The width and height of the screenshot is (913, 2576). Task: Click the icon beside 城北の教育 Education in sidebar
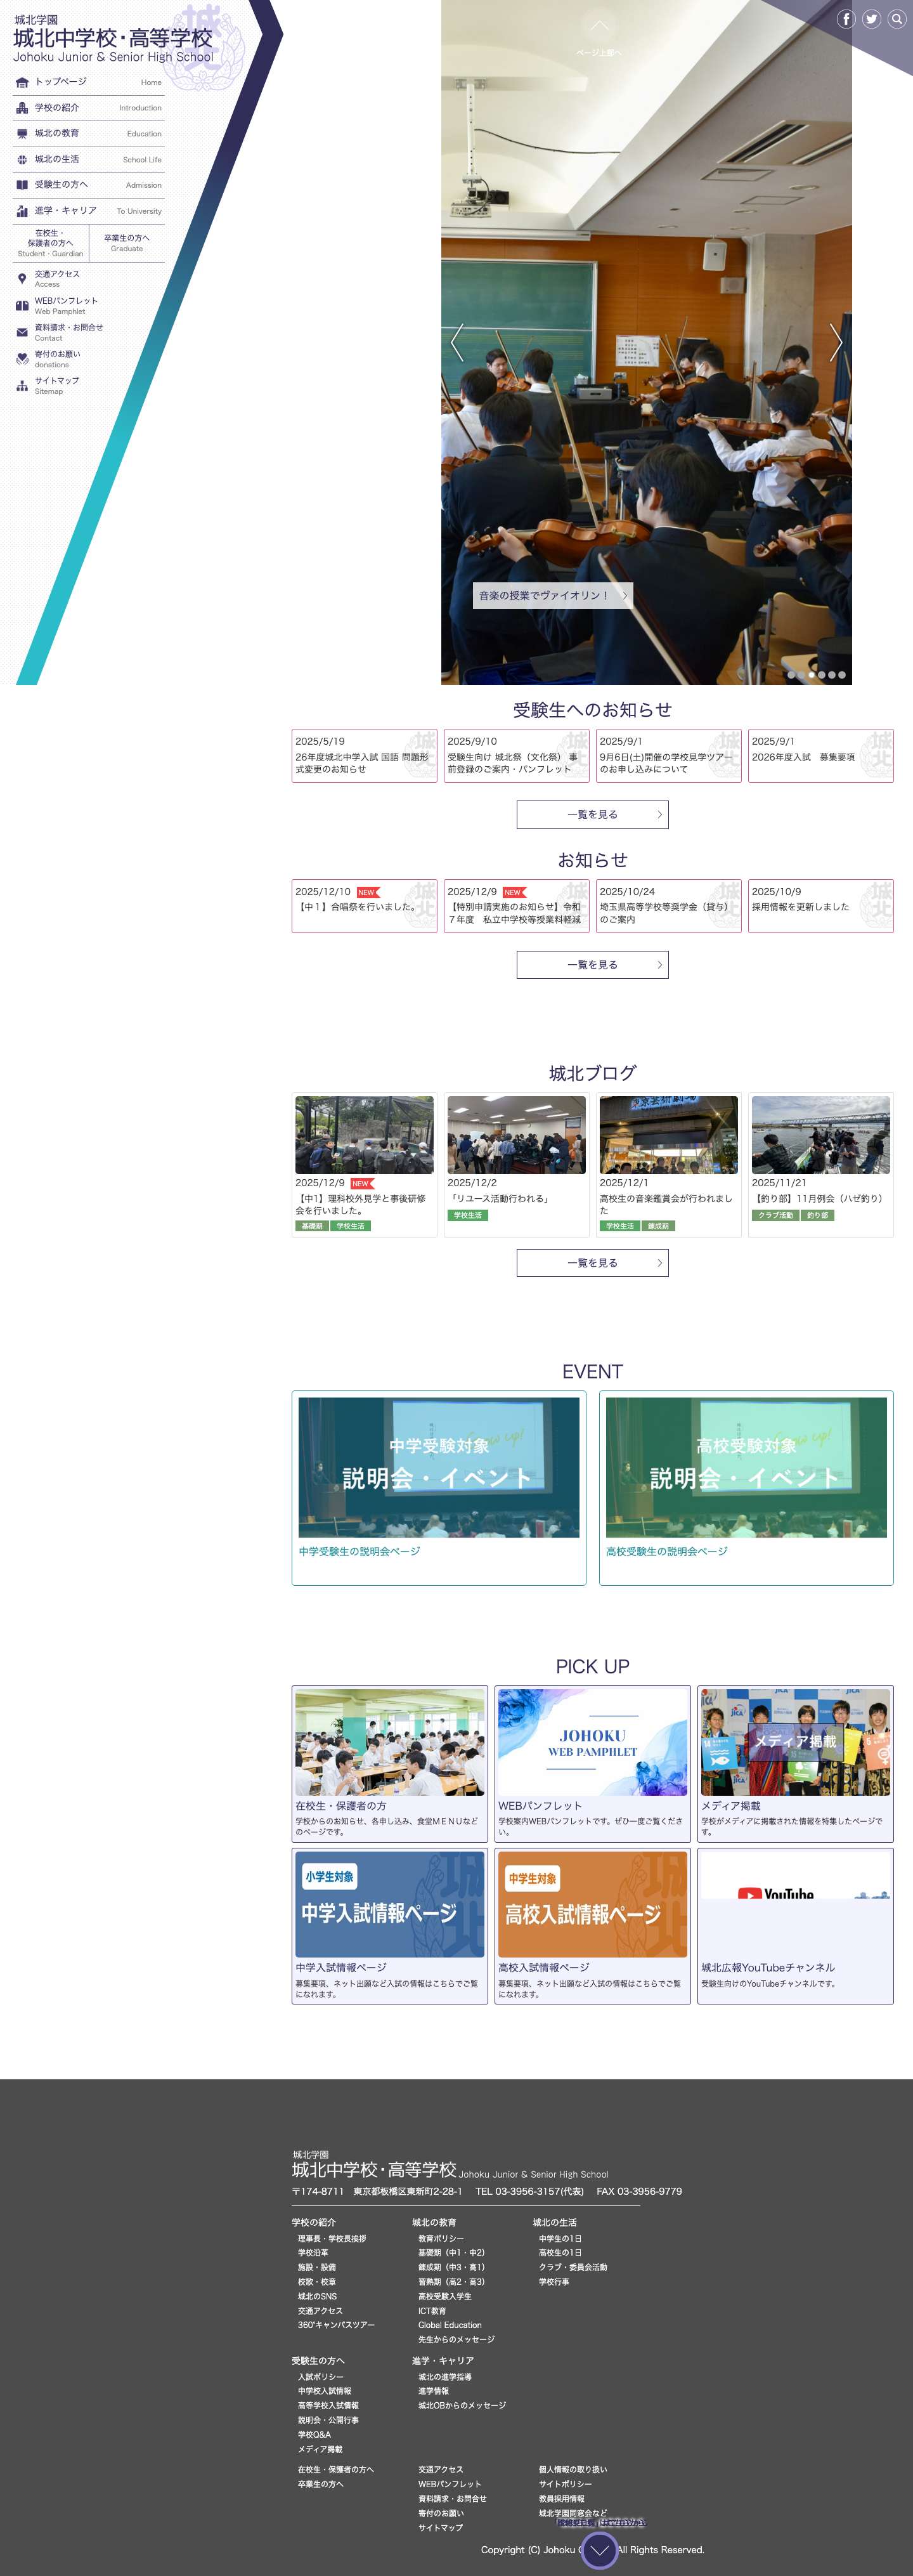pyautogui.click(x=22, y=134)
